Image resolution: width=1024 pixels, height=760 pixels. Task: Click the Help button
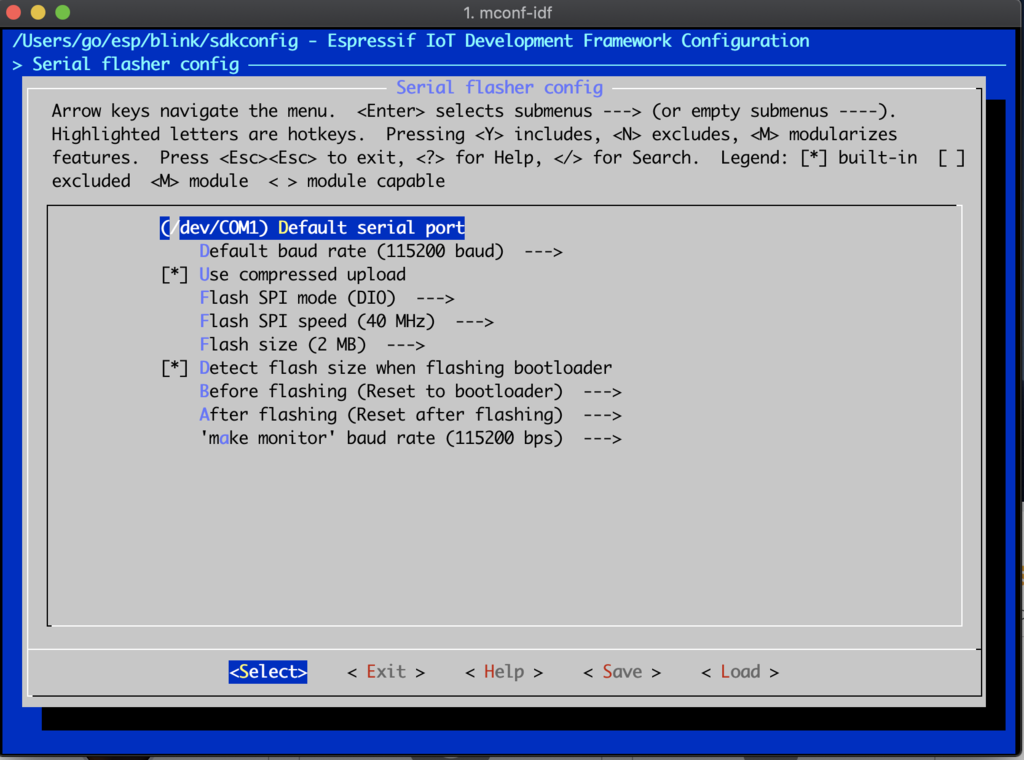[x=504, y=672]
